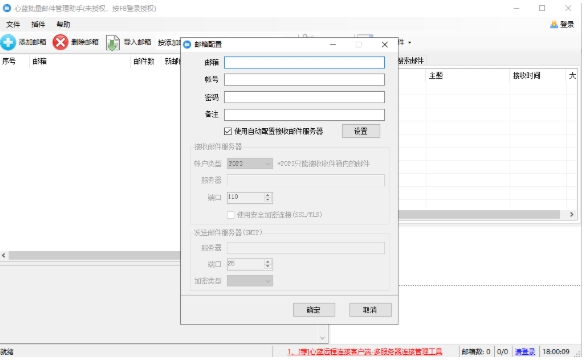The height and width of the screenshot is (360, 585).
Task: Toggle the SSL/TLS secure connection checkbox
Action: (231, 215)
